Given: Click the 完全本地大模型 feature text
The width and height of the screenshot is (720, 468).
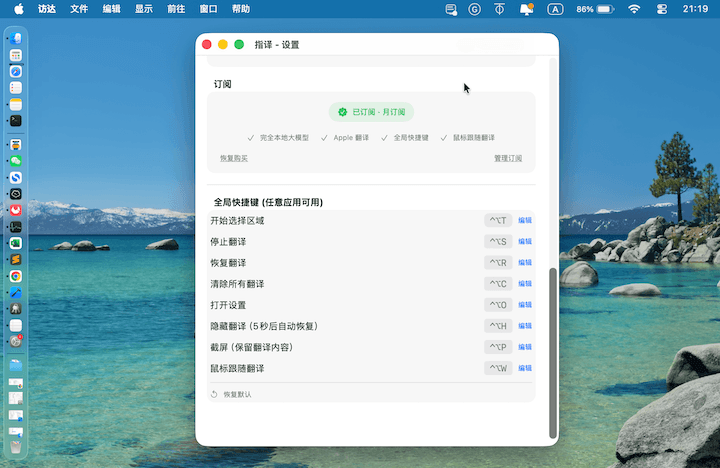Looking at the screenshot, I should [284, 138].
